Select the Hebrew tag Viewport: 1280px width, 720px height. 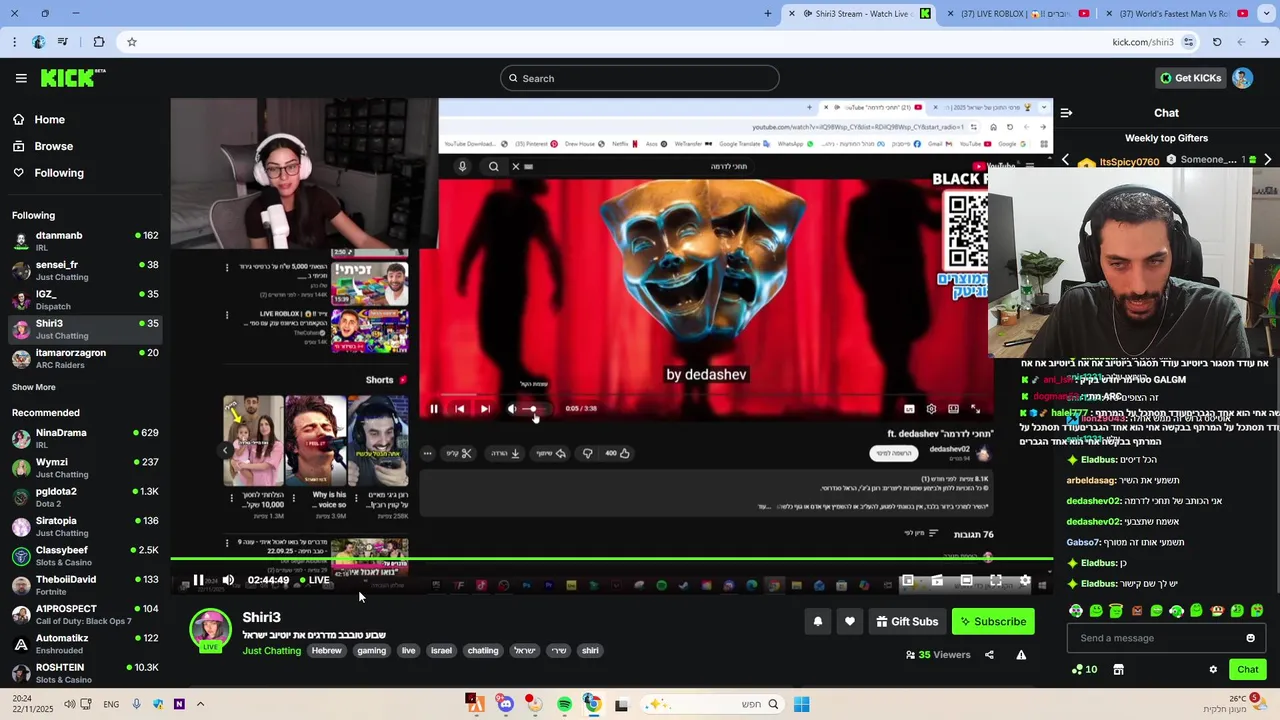tap(326, 651)
